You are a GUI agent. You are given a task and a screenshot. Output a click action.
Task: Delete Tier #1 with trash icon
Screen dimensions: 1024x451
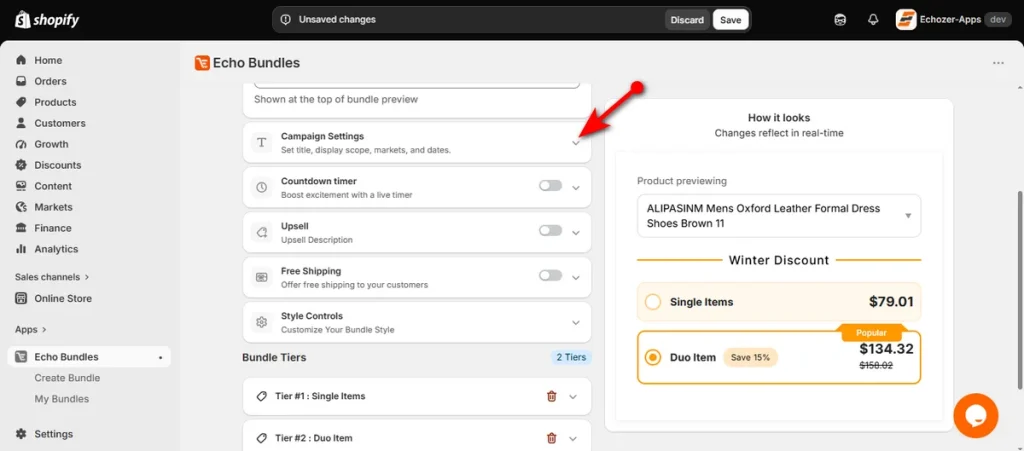tap(552, 396)
